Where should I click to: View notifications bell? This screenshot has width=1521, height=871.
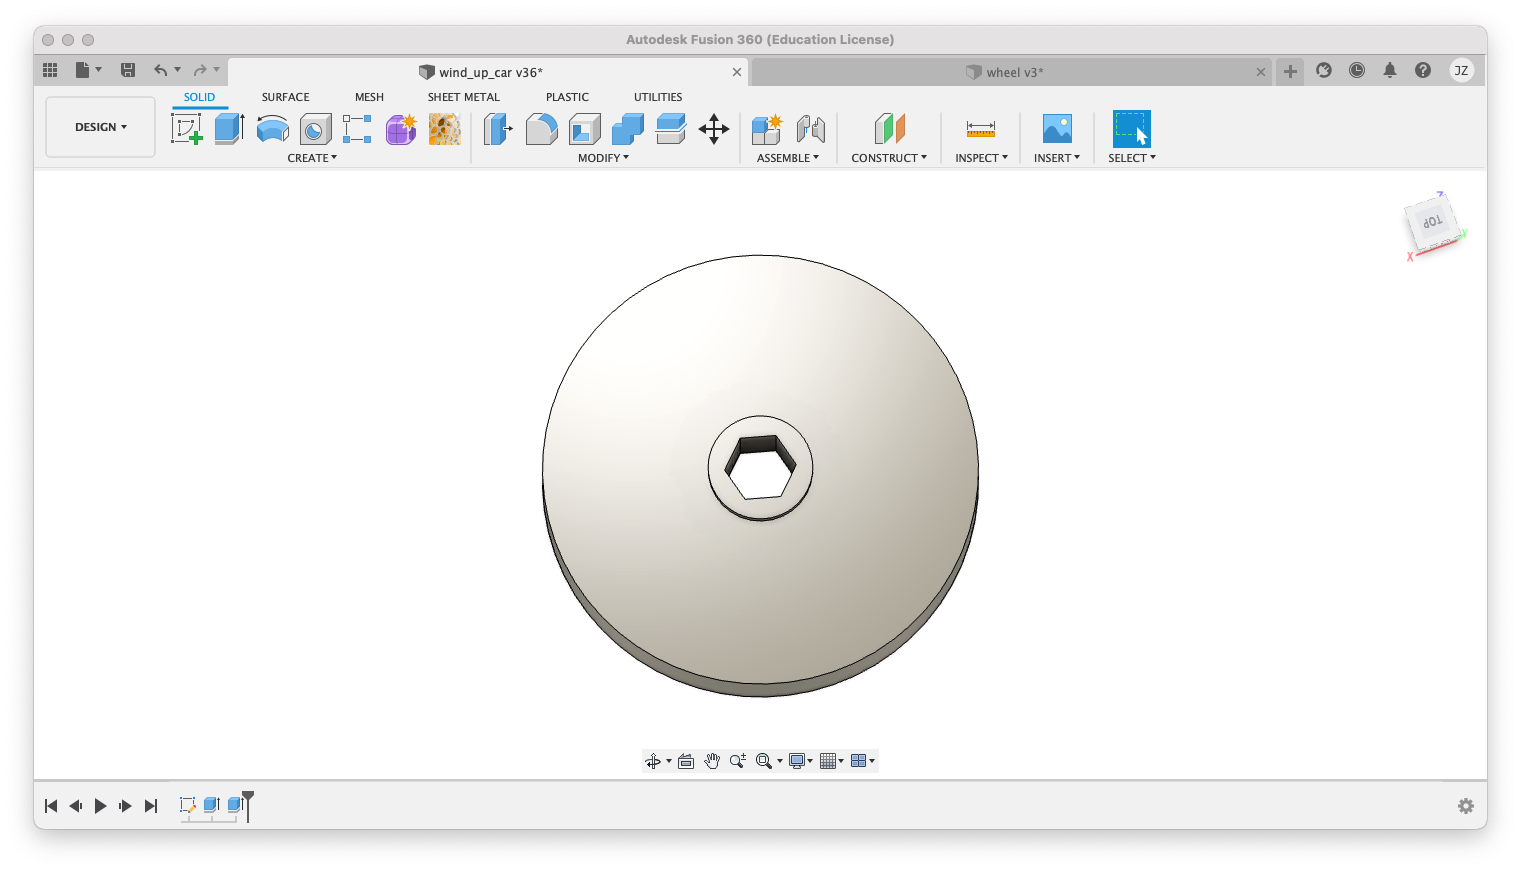pyautogui.click(x=1390, y=70)
